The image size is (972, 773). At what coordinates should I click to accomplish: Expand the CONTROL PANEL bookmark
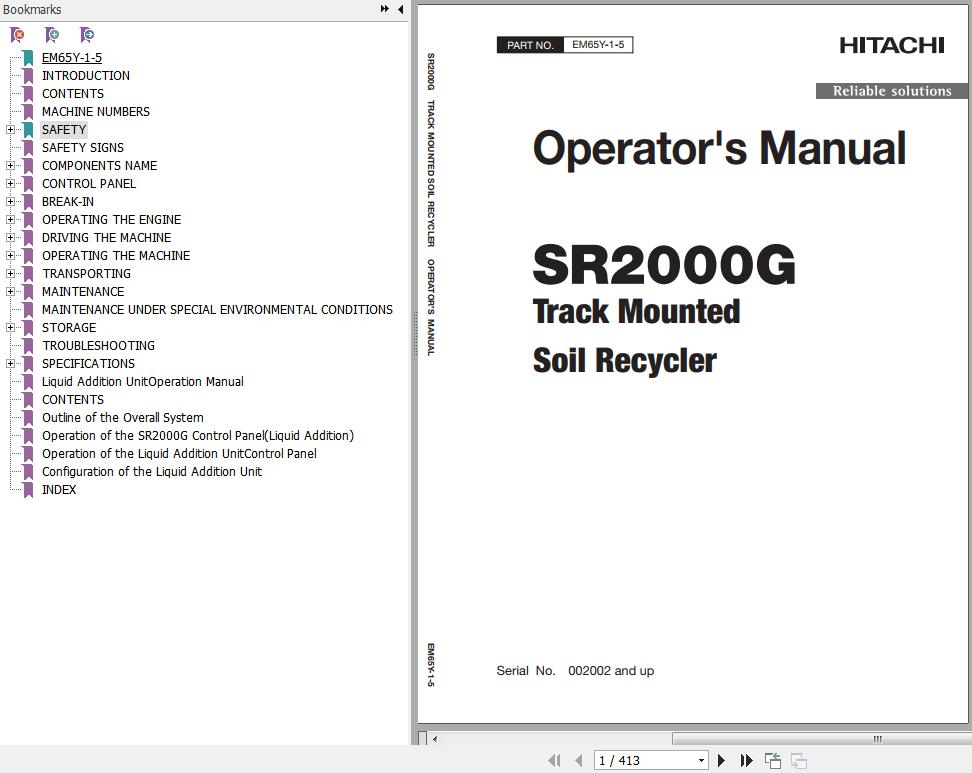pos(10,184)
